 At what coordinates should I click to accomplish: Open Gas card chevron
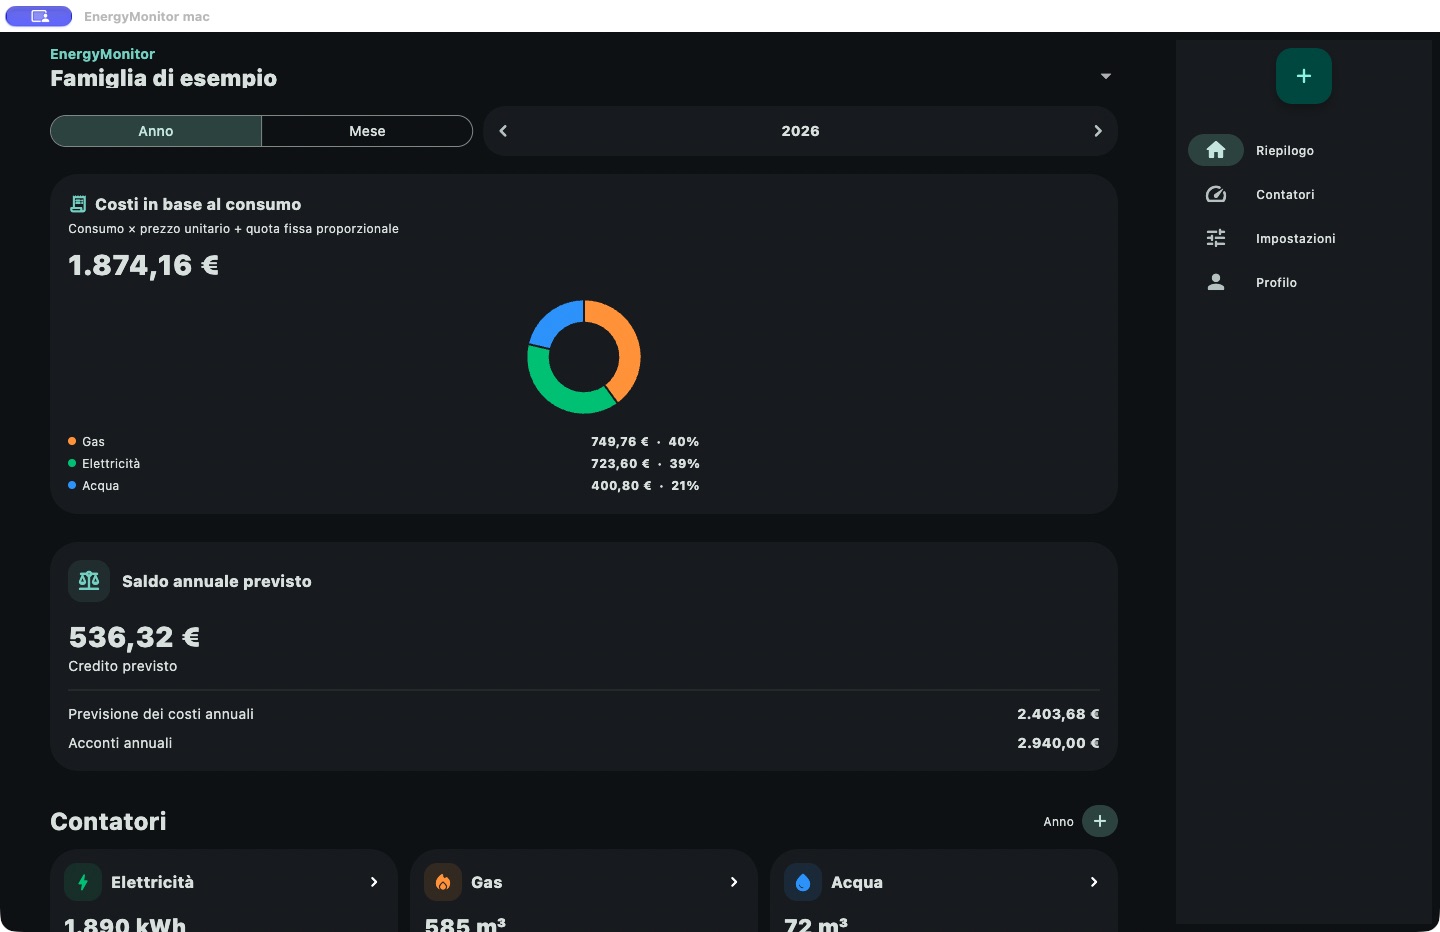(734, 882)
